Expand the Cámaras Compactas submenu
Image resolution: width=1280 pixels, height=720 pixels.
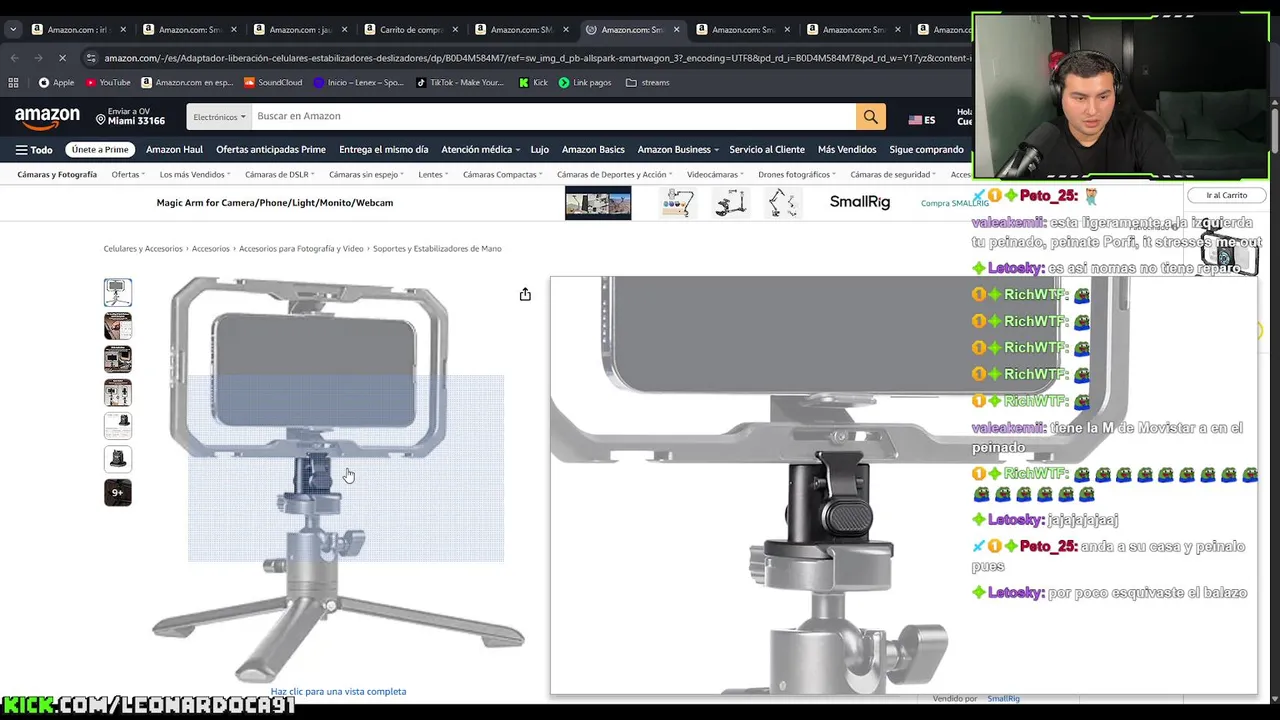click(503, 175)
